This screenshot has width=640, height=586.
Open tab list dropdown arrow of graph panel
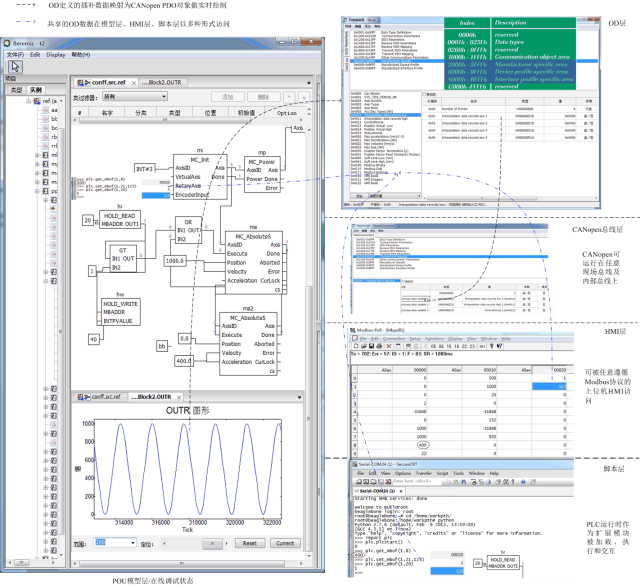tap(298, 397)
